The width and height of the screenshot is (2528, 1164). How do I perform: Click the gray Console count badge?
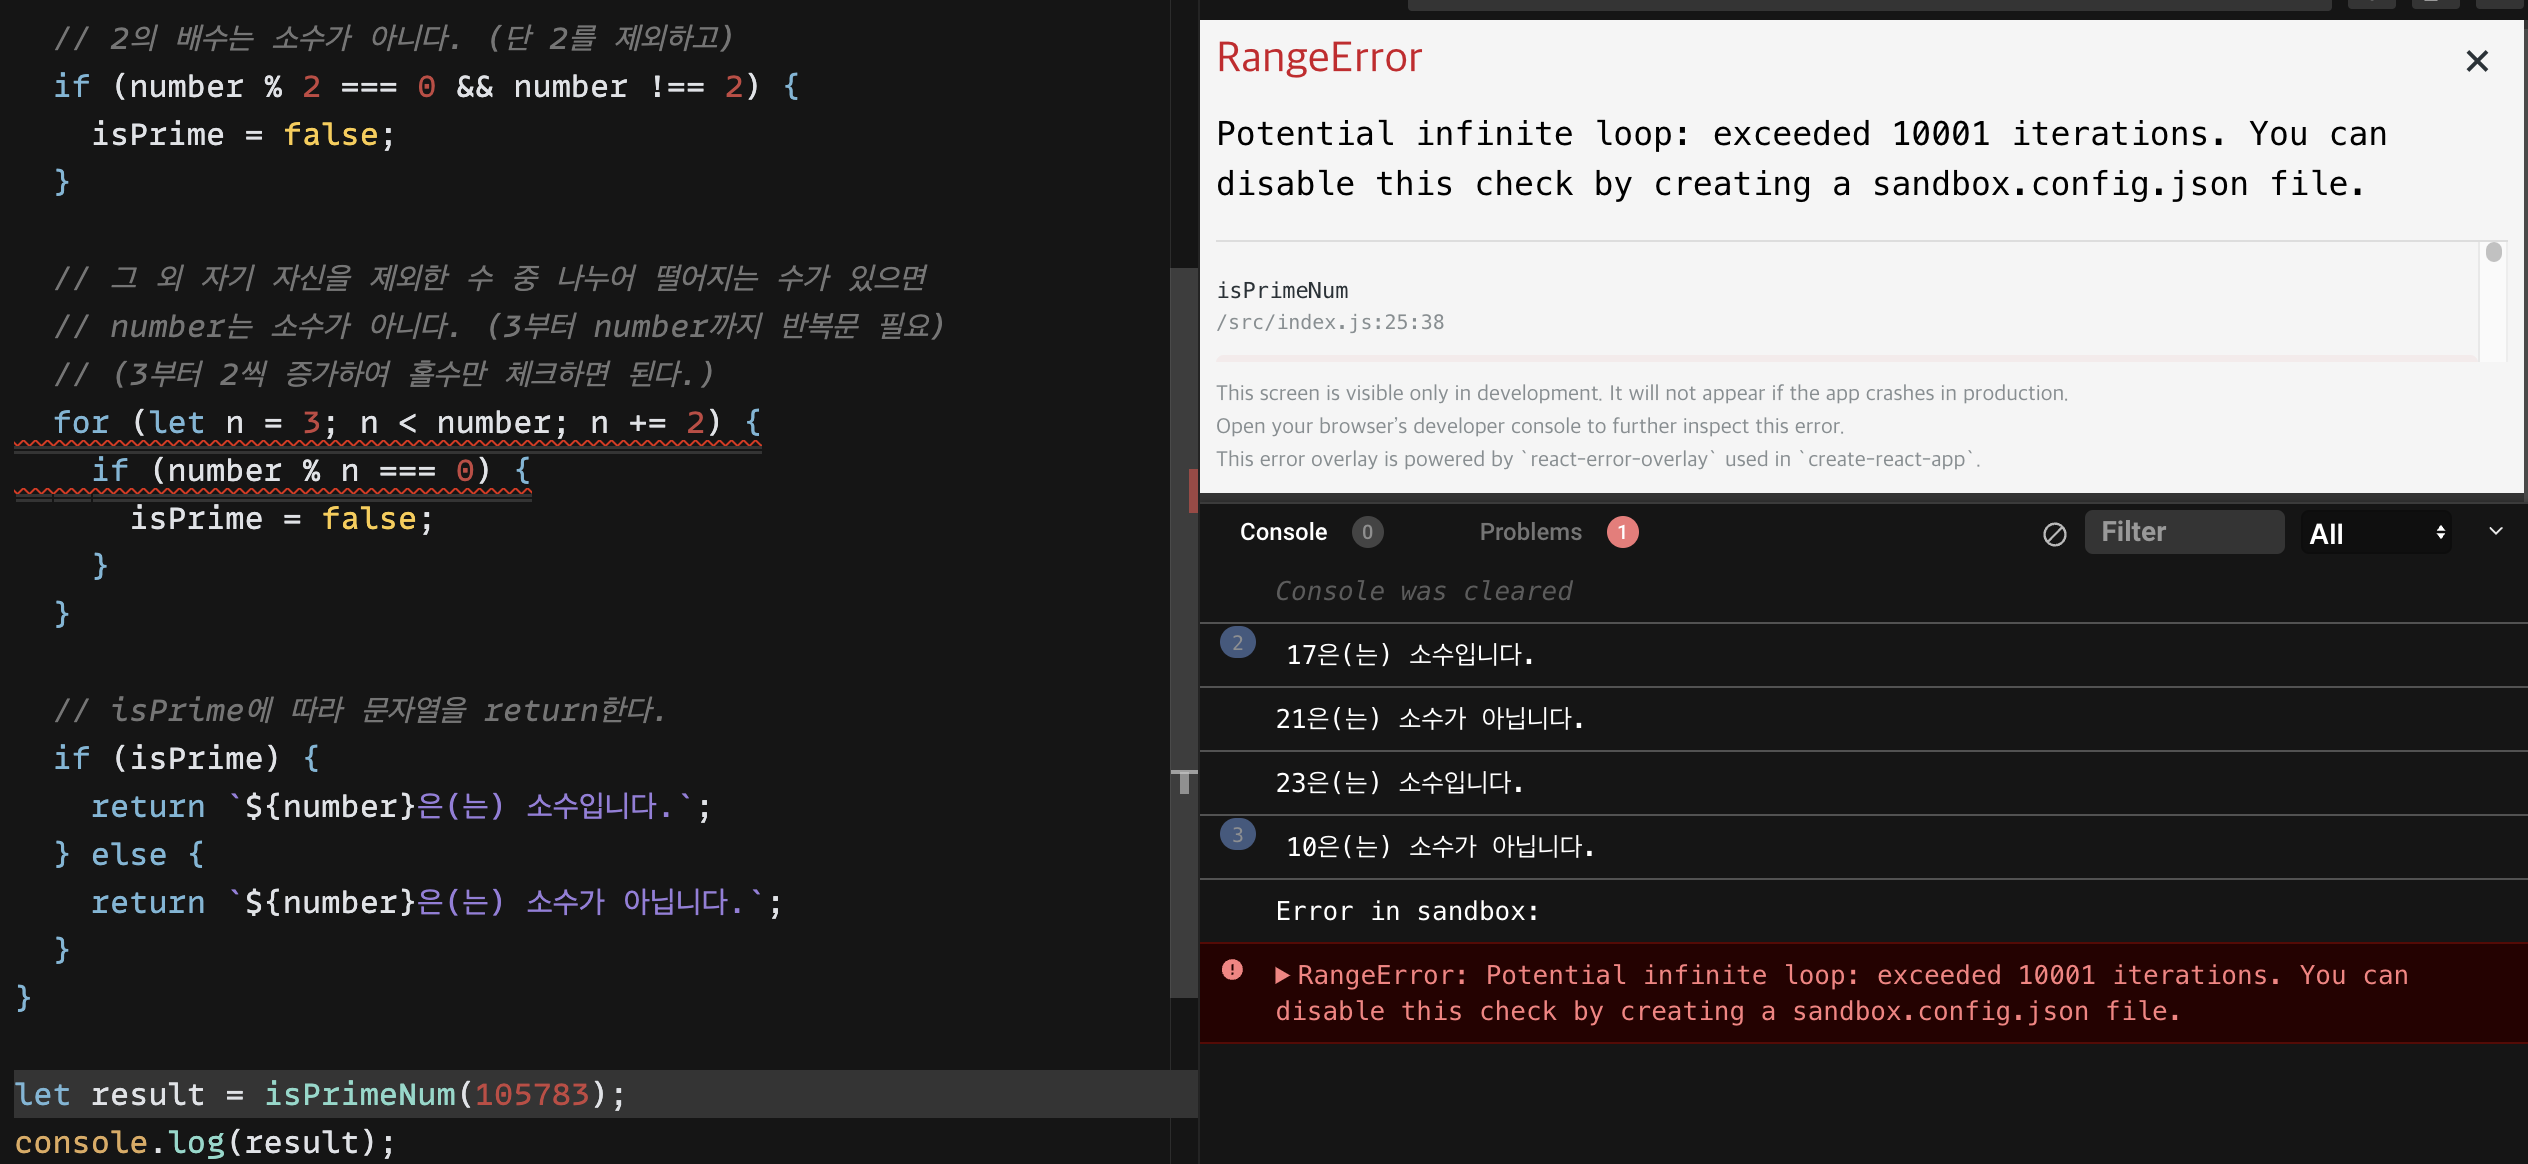click(x=1367, y=532)
